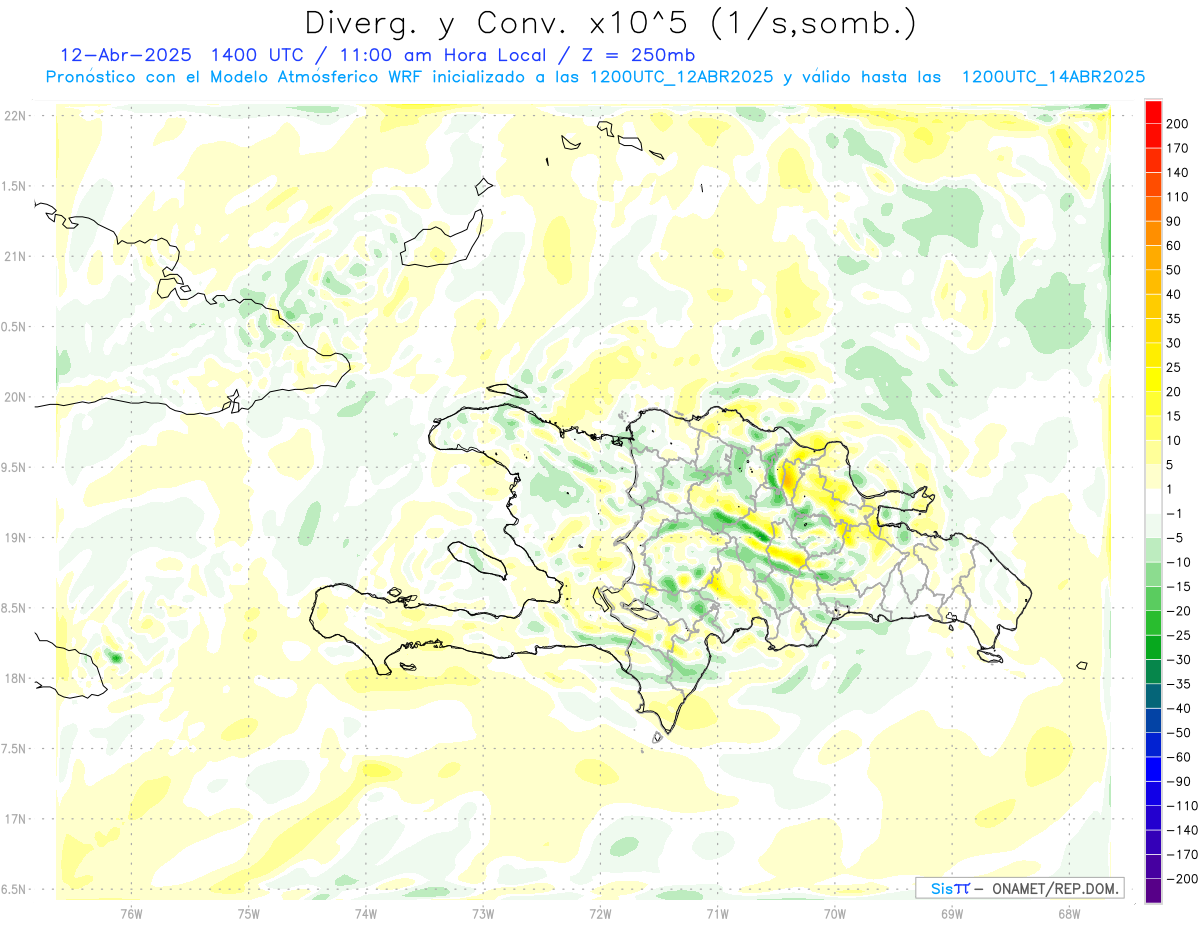Click the 72W longitude label
This screenshot has height=927, width=1200.
point(600,913)
